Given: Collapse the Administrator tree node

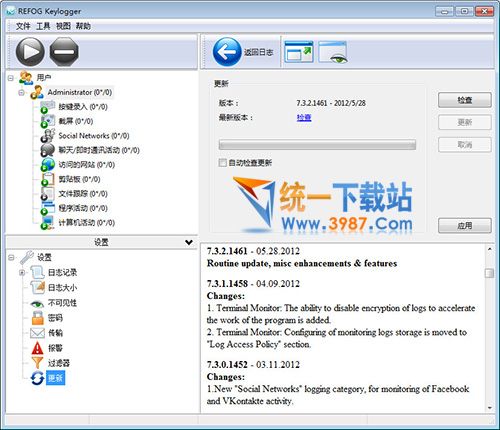Looking at the screenshot, I should pyautogui.click(x=21, y=92).
